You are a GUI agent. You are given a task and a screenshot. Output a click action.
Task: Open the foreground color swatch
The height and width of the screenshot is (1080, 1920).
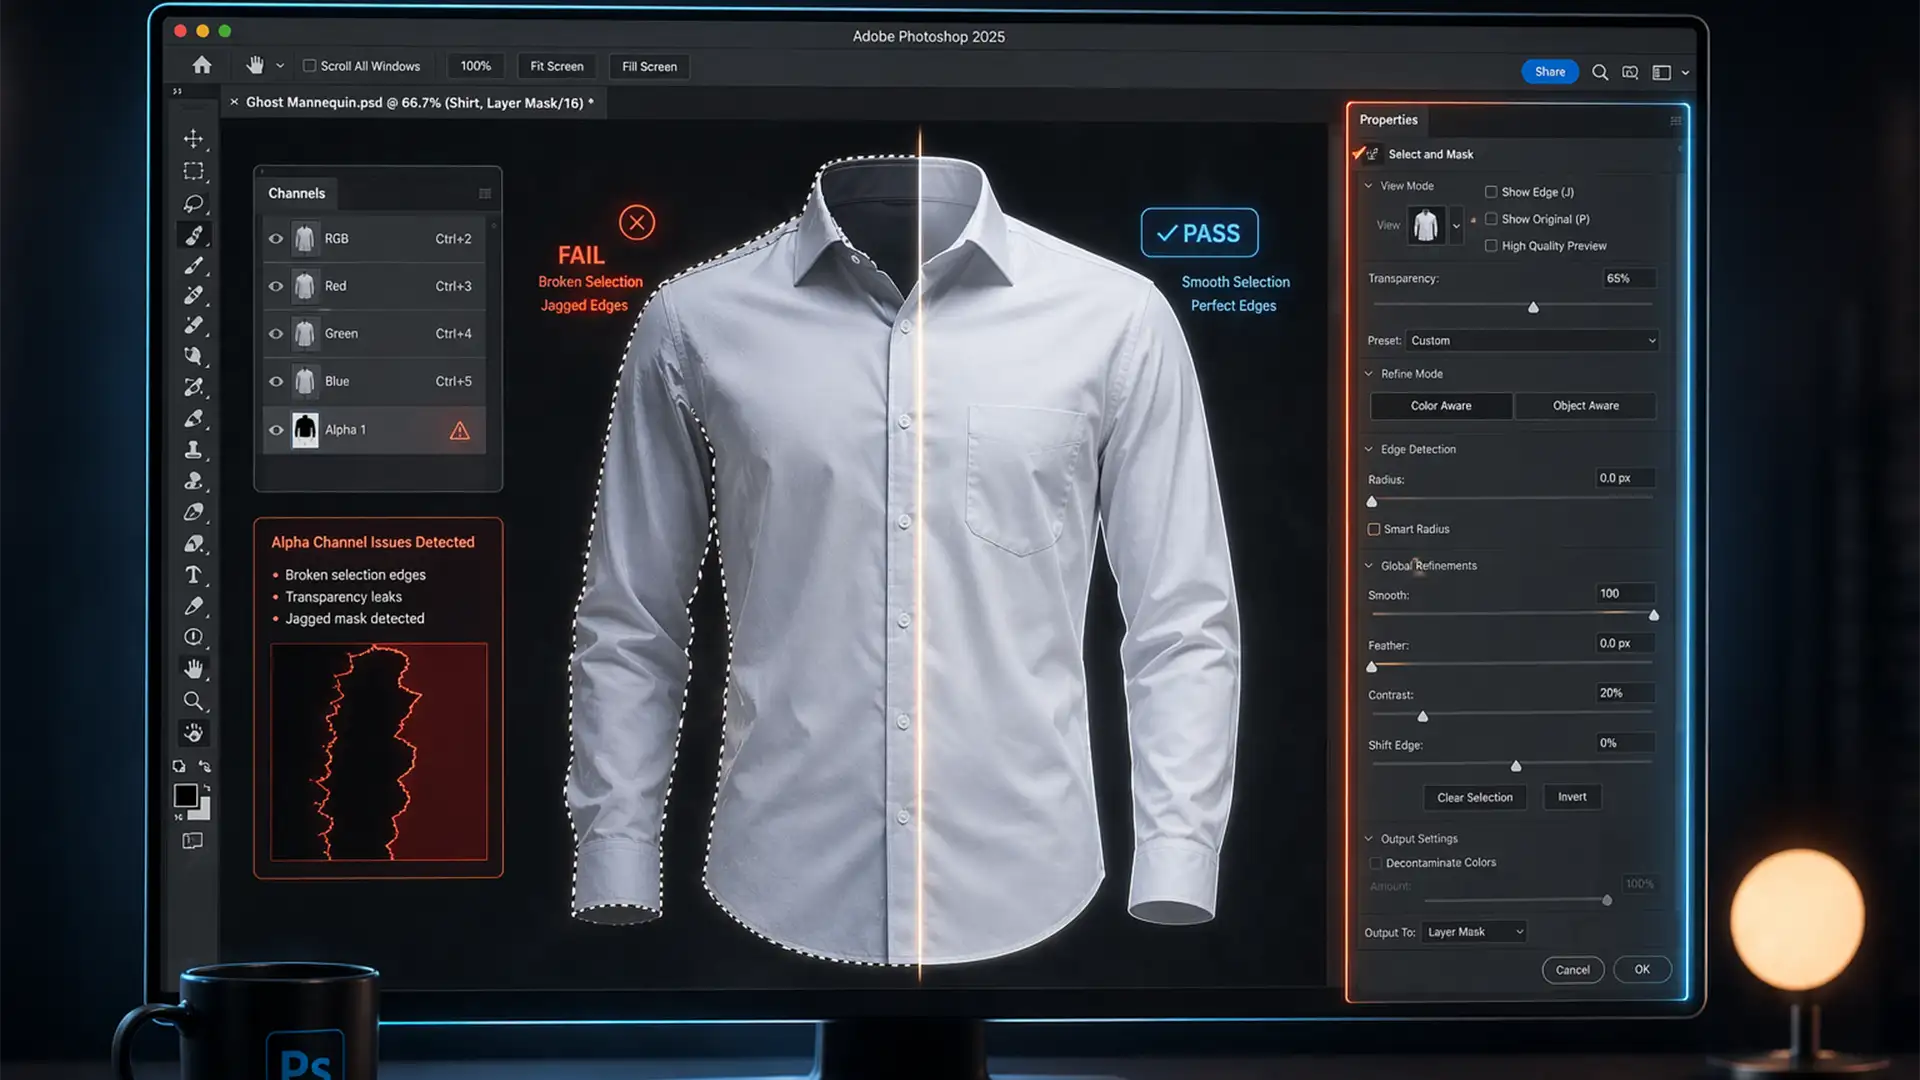coord(184,793)
